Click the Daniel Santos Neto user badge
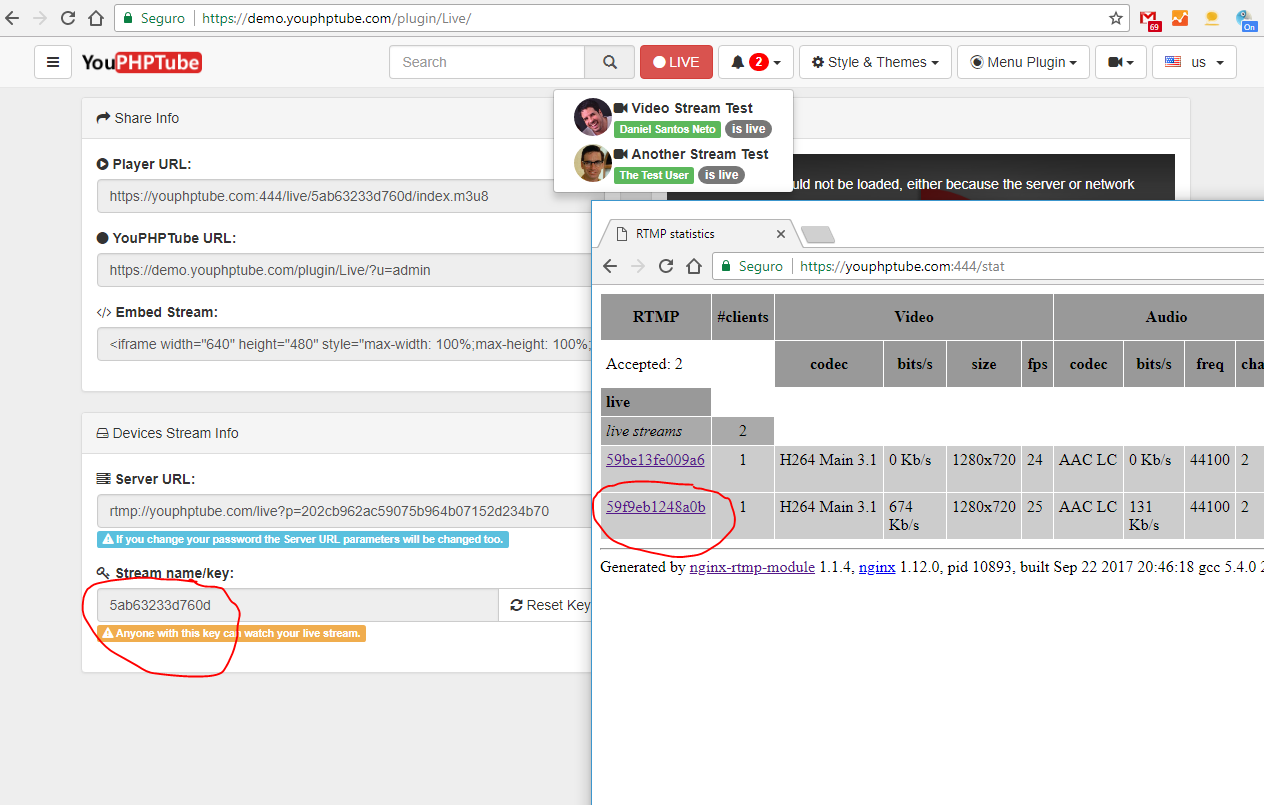Viewport: 1264px width, 805px height. pos(667,129)
